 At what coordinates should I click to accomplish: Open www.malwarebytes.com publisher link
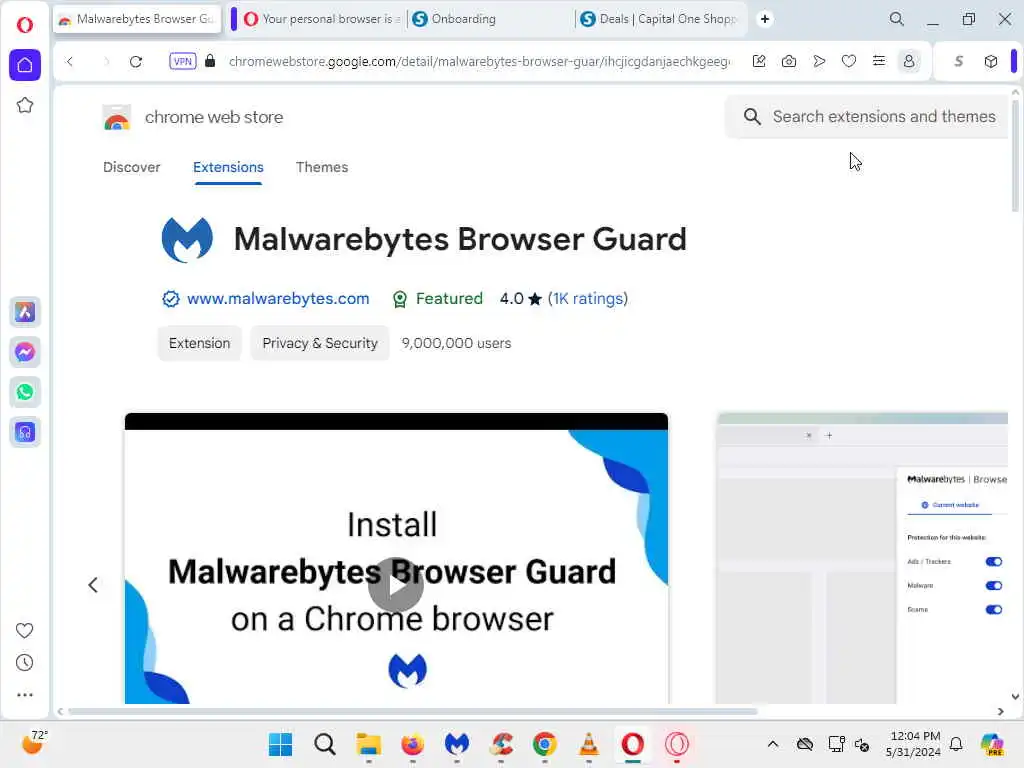278,298
